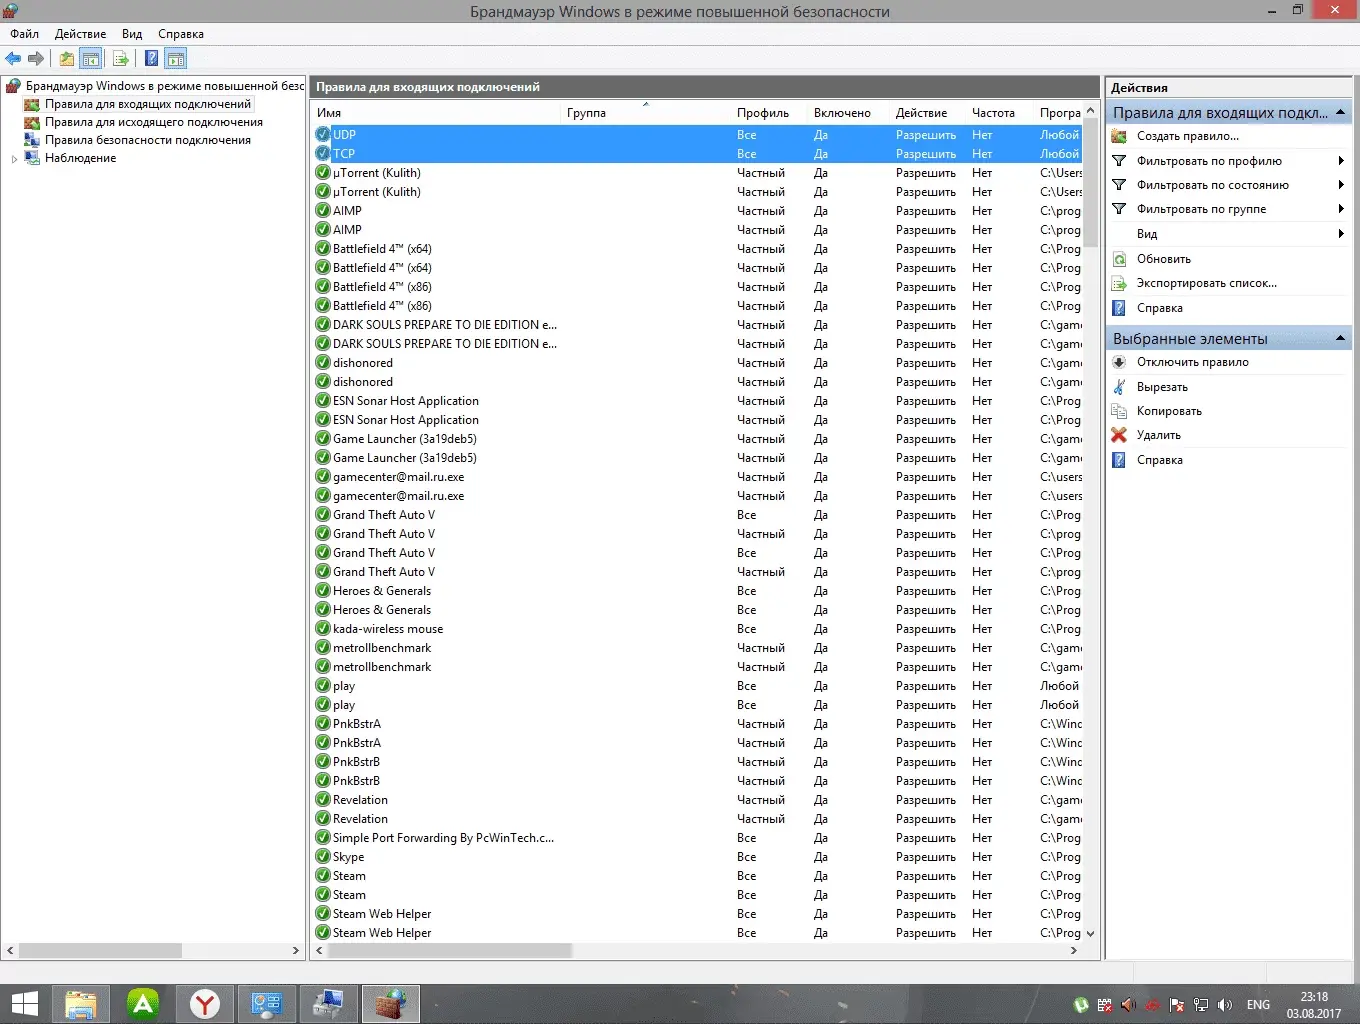Image resolution: width=1360 pixels, height=1024 pixels.
Task: Sort the list by the Действие column header
Action: click(x=929, y=113)
